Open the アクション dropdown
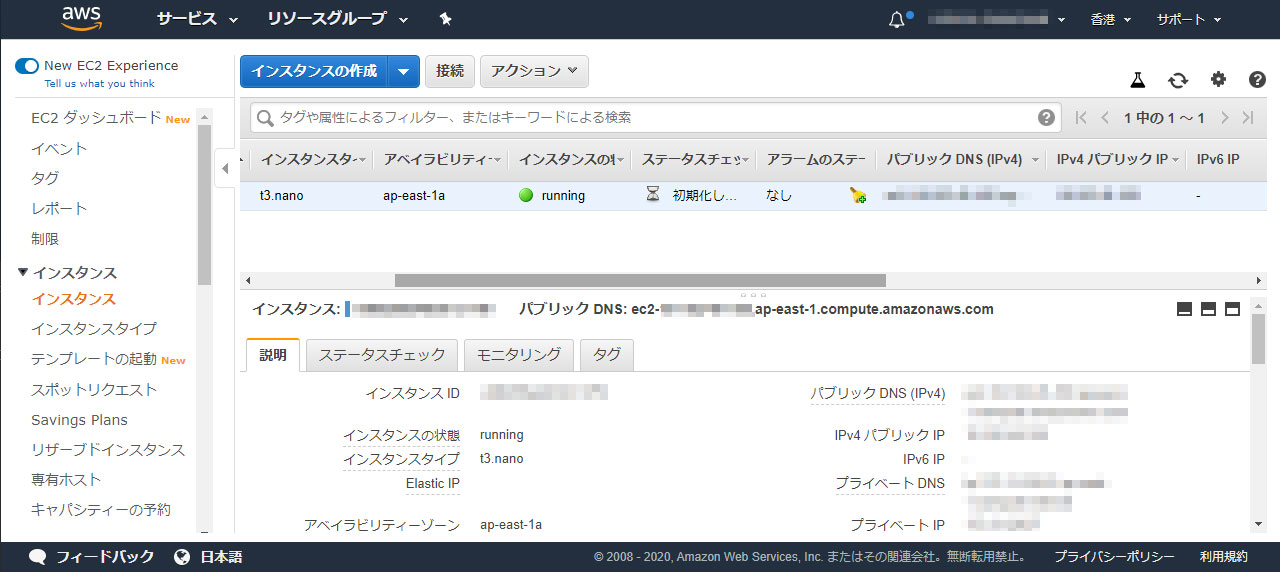The height and width of the screenshot is (572, 1280). point(534,71)
